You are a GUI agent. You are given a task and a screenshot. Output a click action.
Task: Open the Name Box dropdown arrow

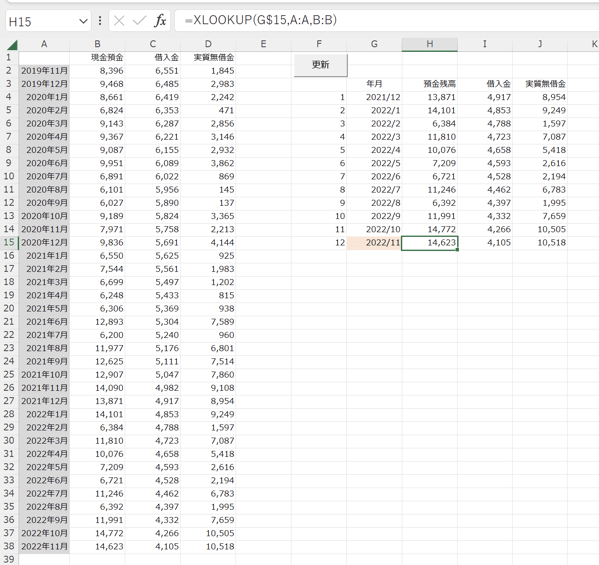pyautogui.click(x=83, y=21)
